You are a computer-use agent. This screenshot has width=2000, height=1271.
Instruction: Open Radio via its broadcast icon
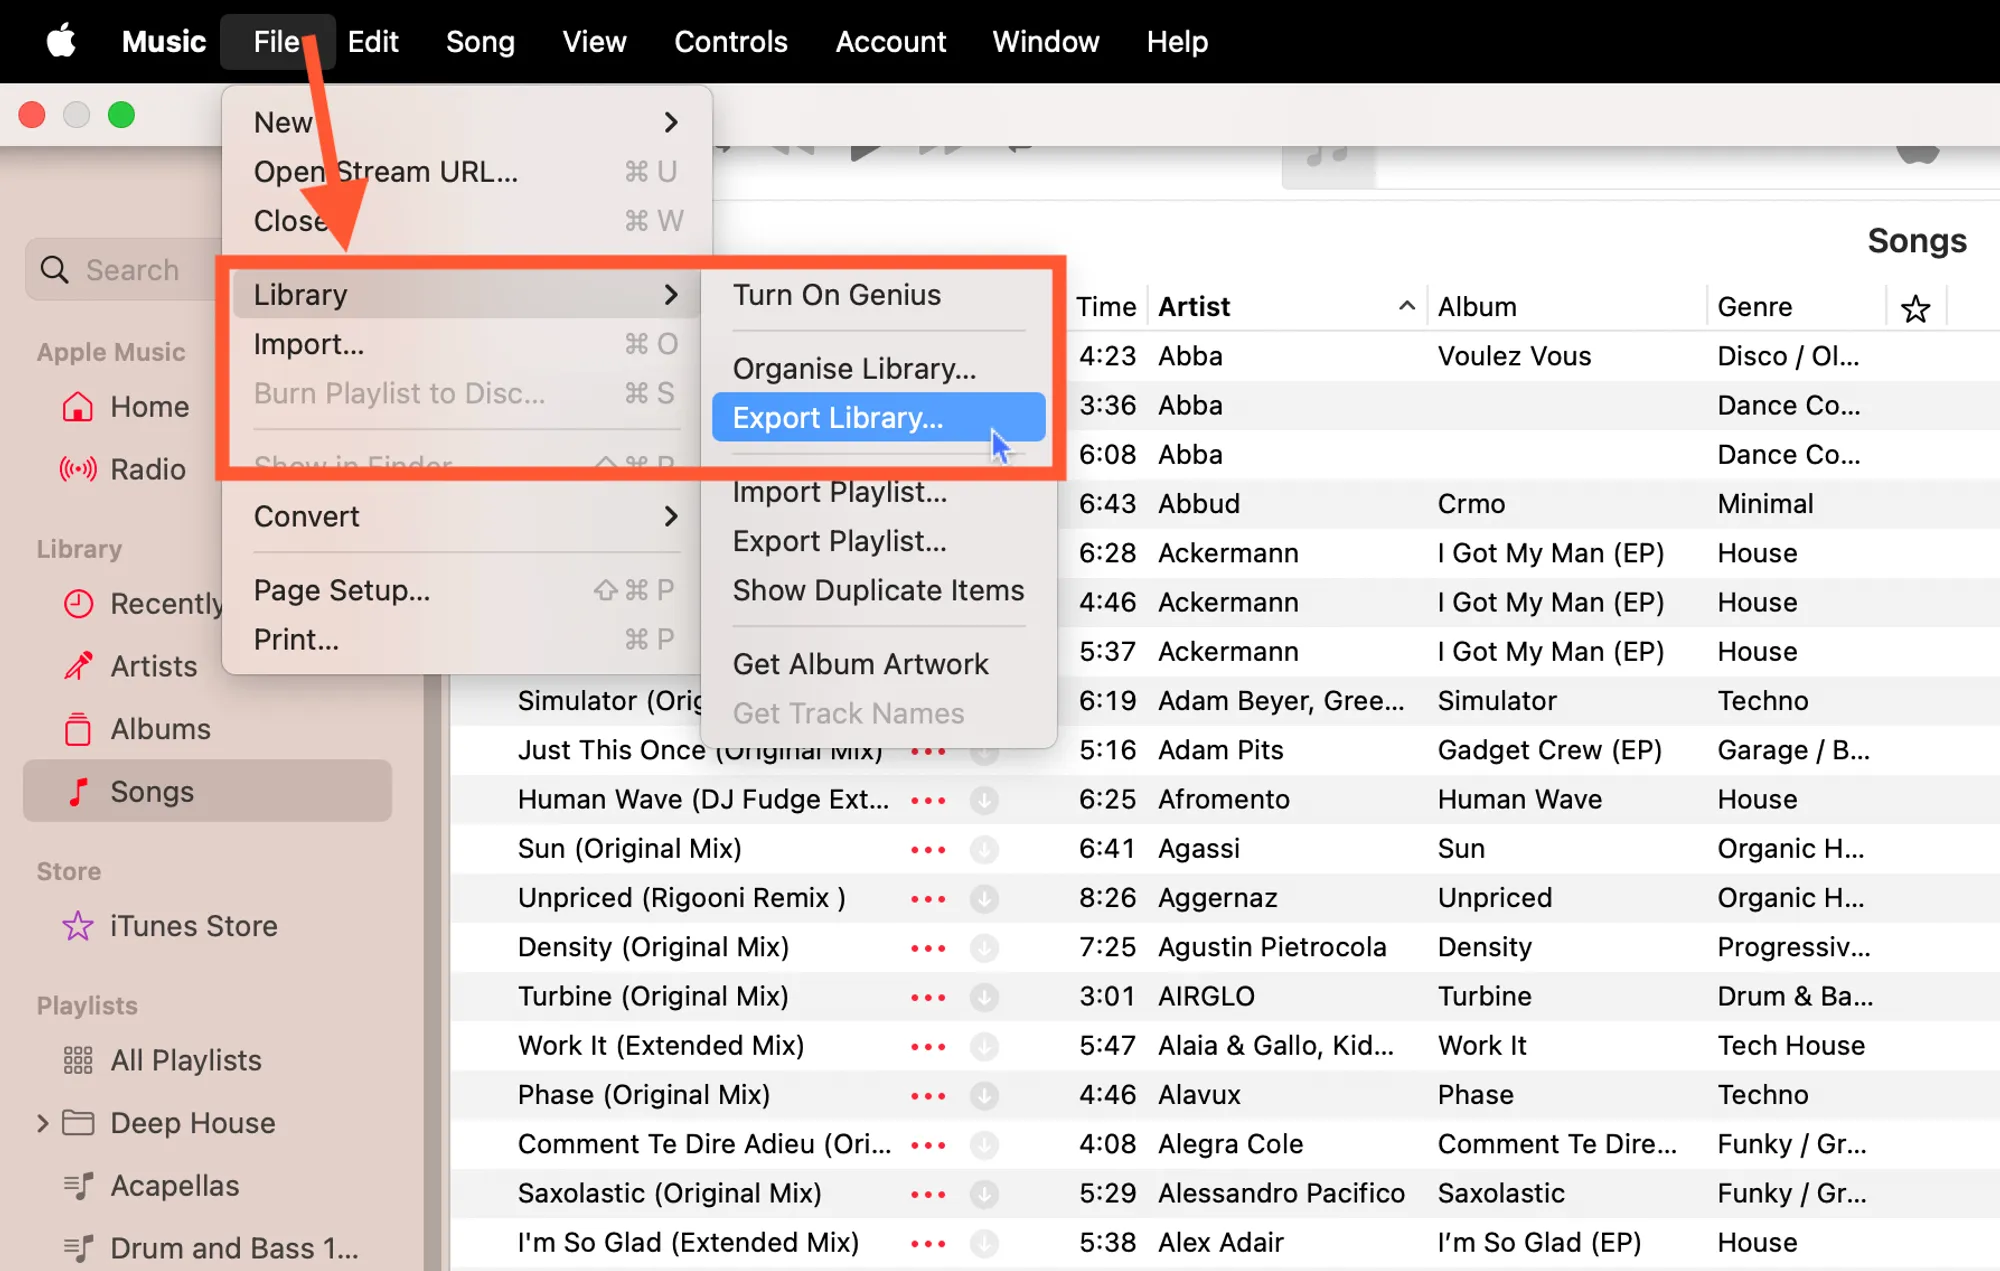coord(78,469)
